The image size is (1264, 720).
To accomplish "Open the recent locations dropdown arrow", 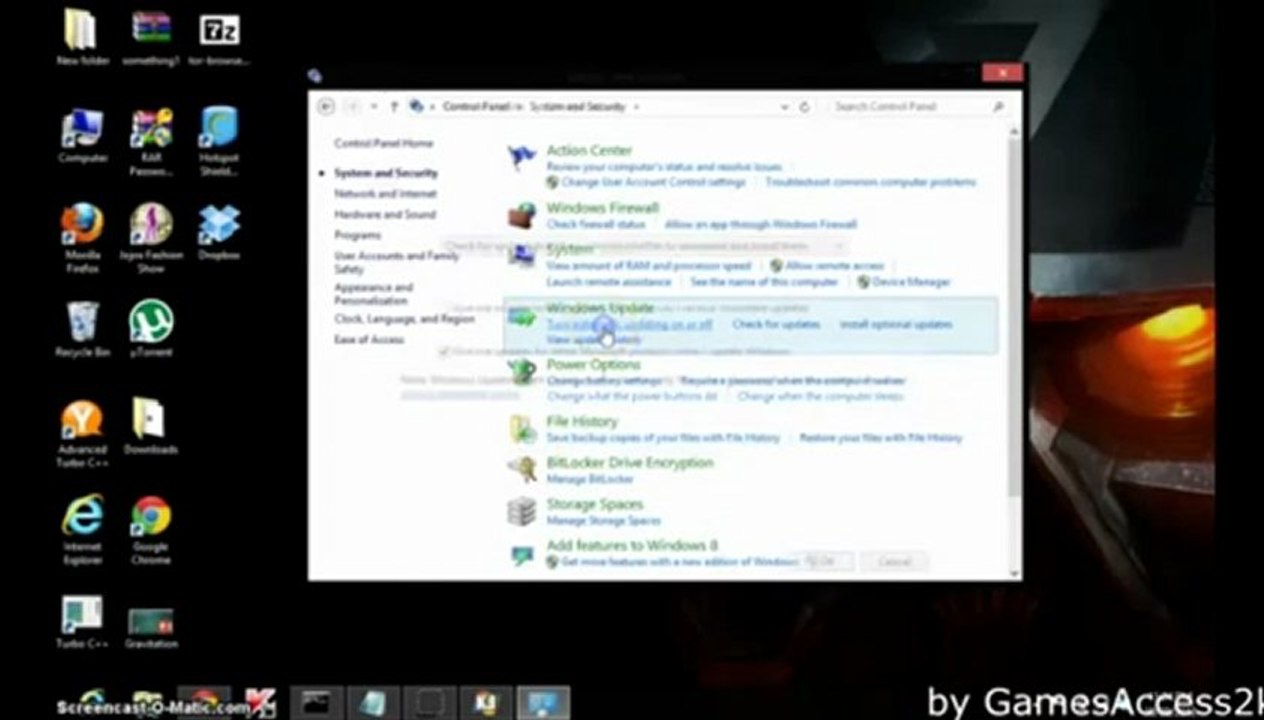I will pyautogui.click(x=374, y=106).
